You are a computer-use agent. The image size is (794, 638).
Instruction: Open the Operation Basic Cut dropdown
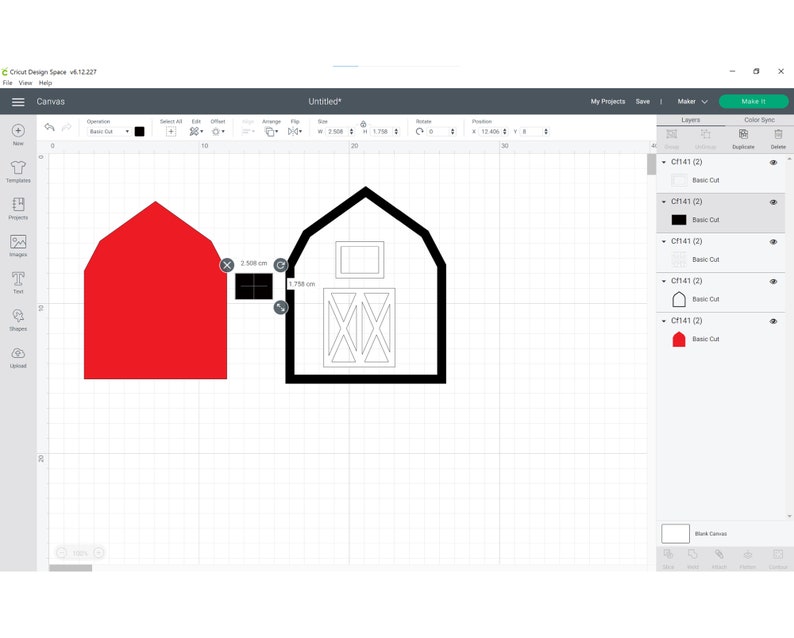[109, 132]
